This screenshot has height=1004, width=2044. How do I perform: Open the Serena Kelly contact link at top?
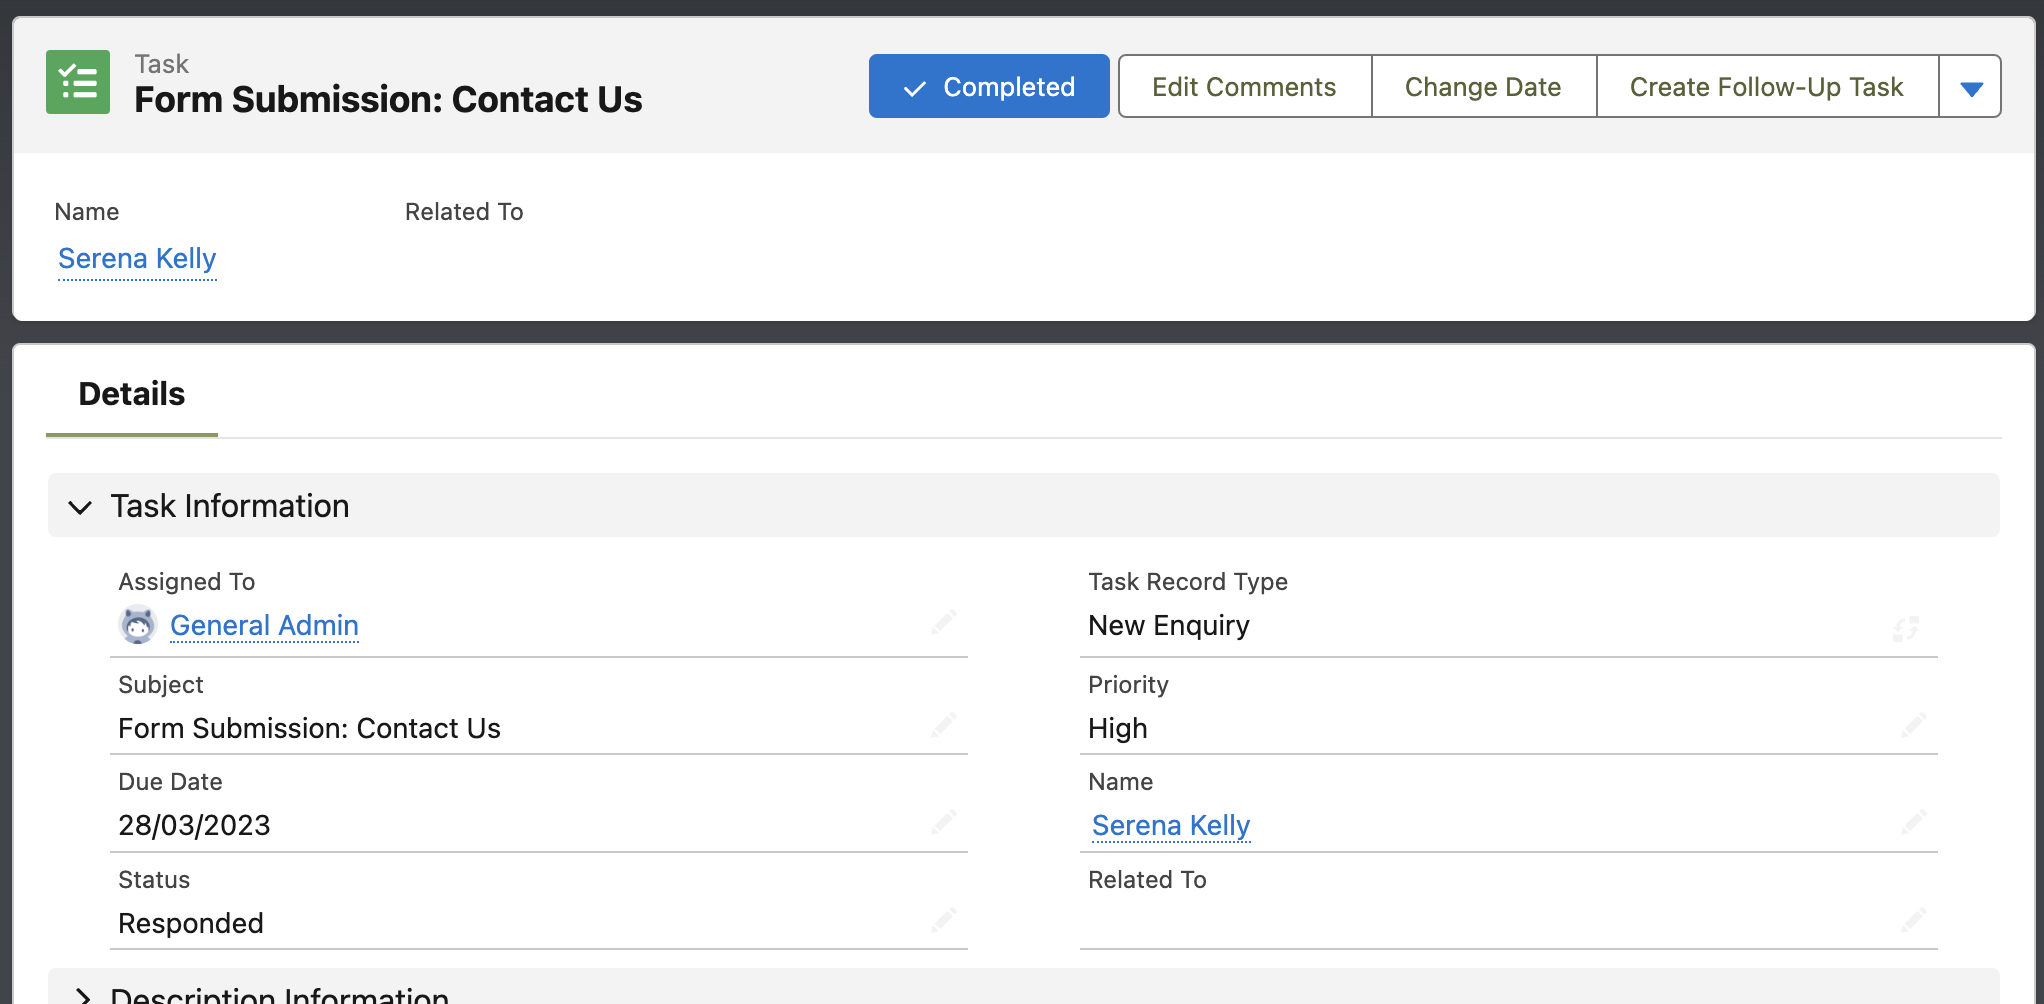[x=136, y=258]
